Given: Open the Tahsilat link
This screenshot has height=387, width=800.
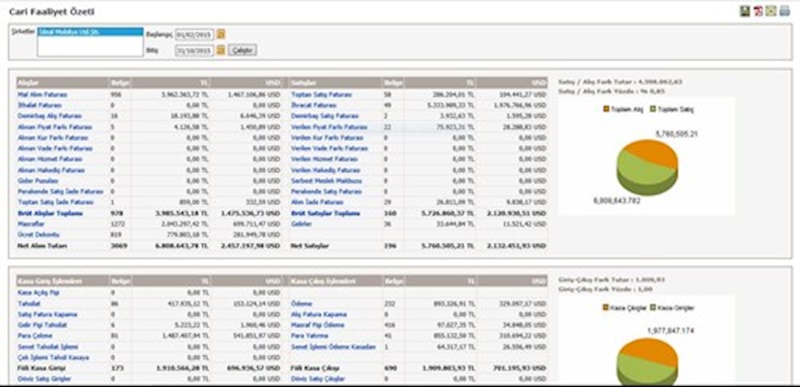Looking at the screenshot, I should click(29, 303).
